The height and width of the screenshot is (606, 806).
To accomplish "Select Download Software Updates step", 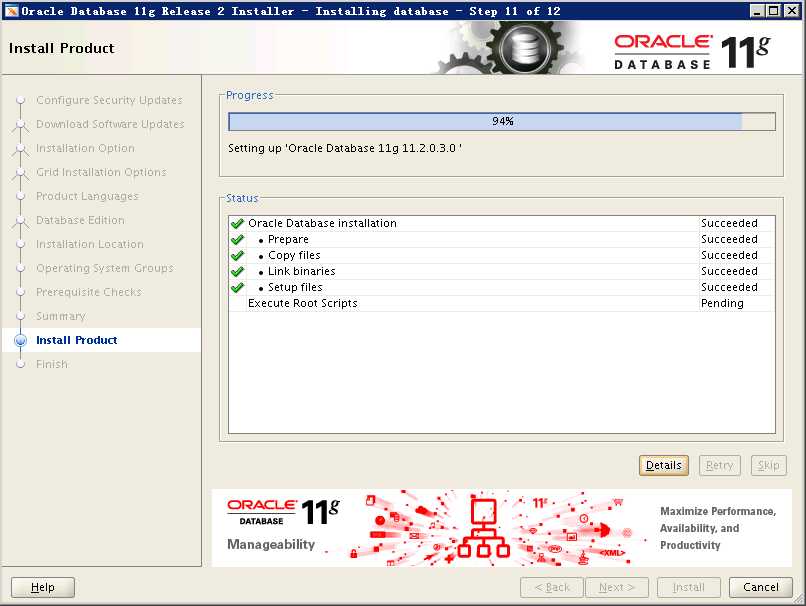I will pyautogui.click(x=110, y=124).
